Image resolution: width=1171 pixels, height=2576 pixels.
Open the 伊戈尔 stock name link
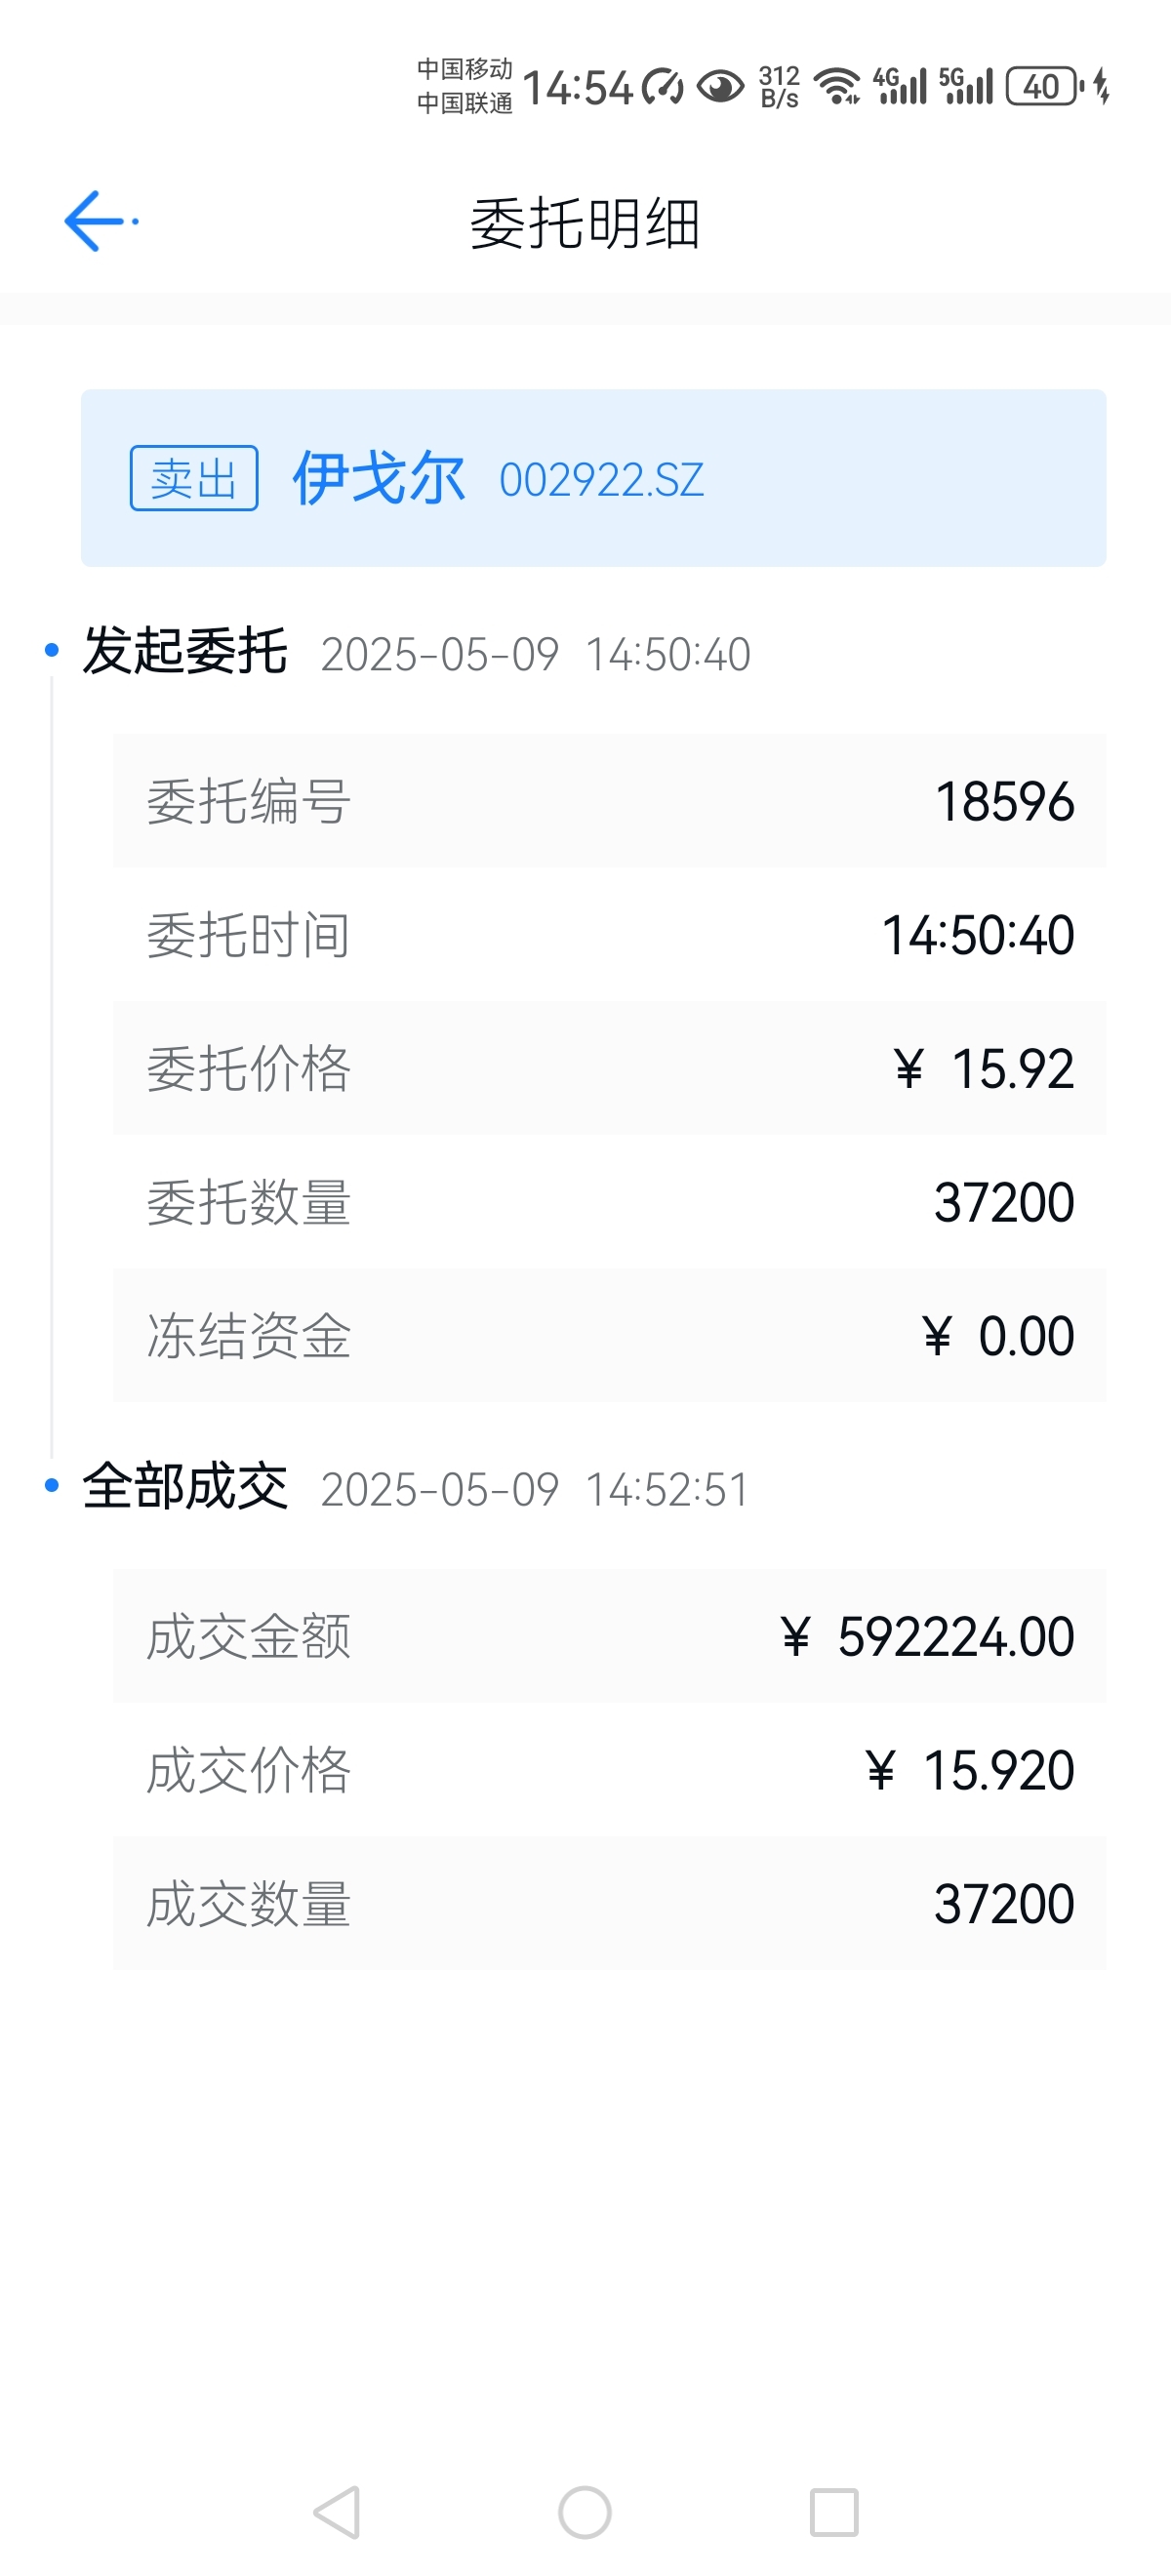379,478
